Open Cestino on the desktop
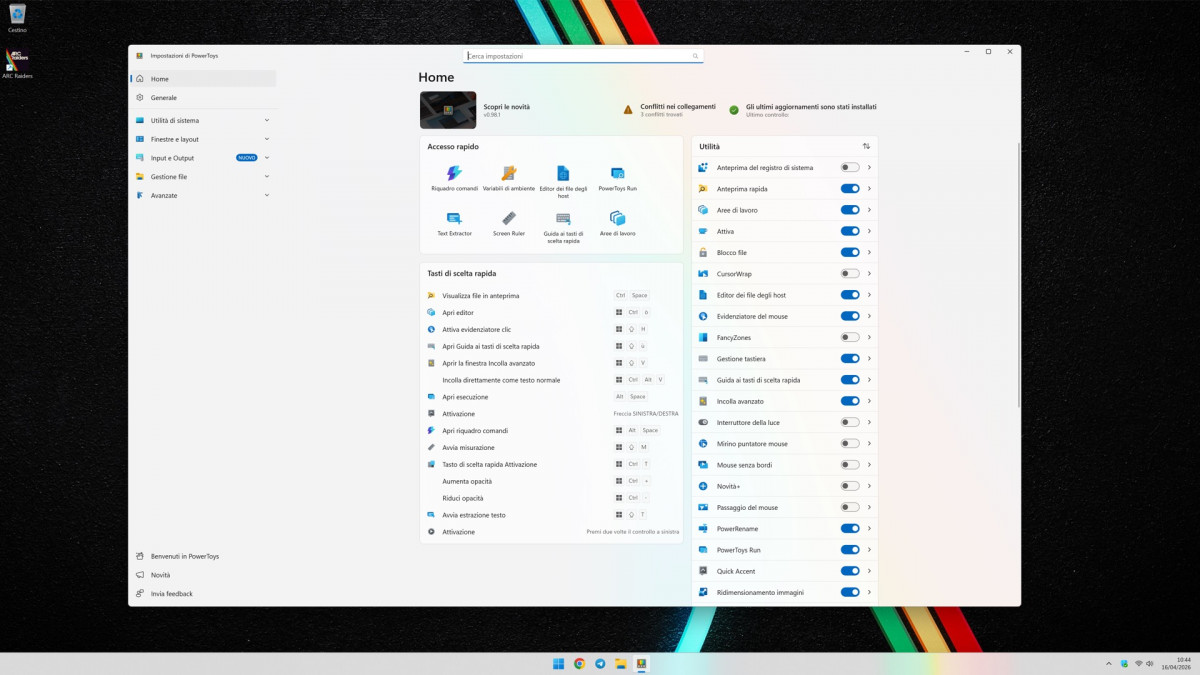 click(x=17, y=18)
